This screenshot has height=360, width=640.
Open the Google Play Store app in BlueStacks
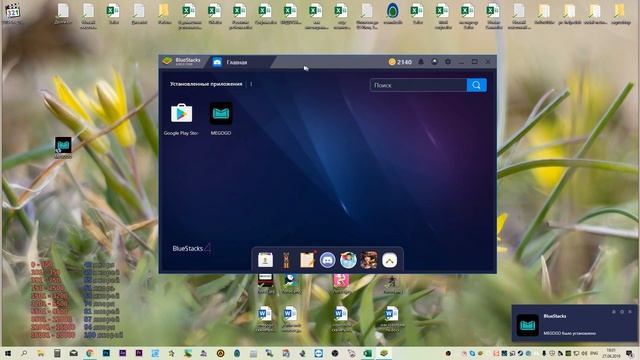tap(181, 113)
